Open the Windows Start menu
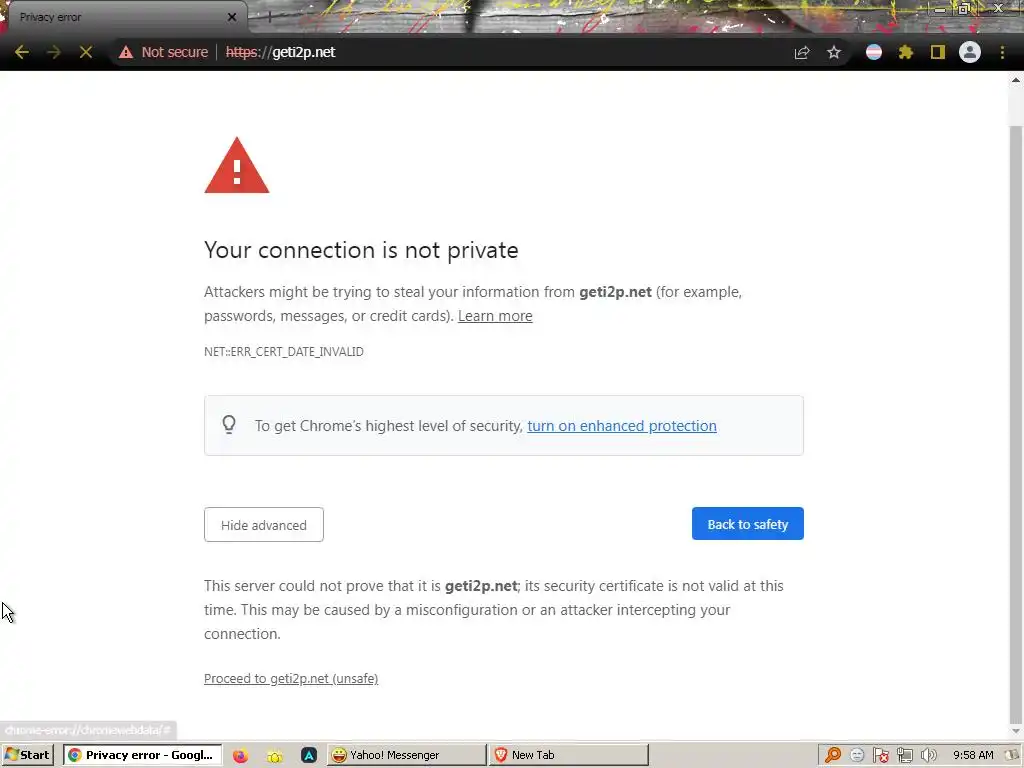This screenshot has width=1024, height=768. [27, 755]
